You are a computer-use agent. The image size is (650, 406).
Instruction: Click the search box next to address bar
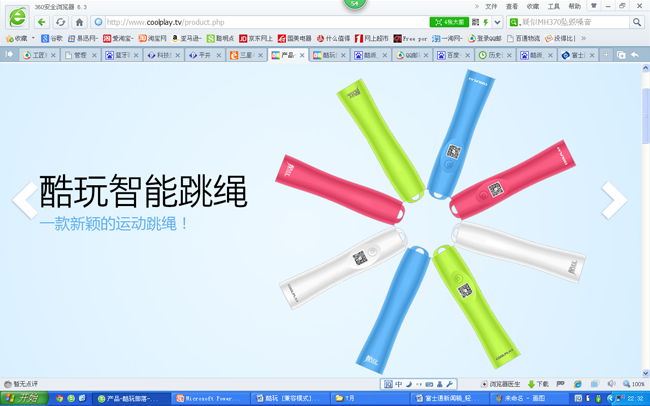coord(575,22)
